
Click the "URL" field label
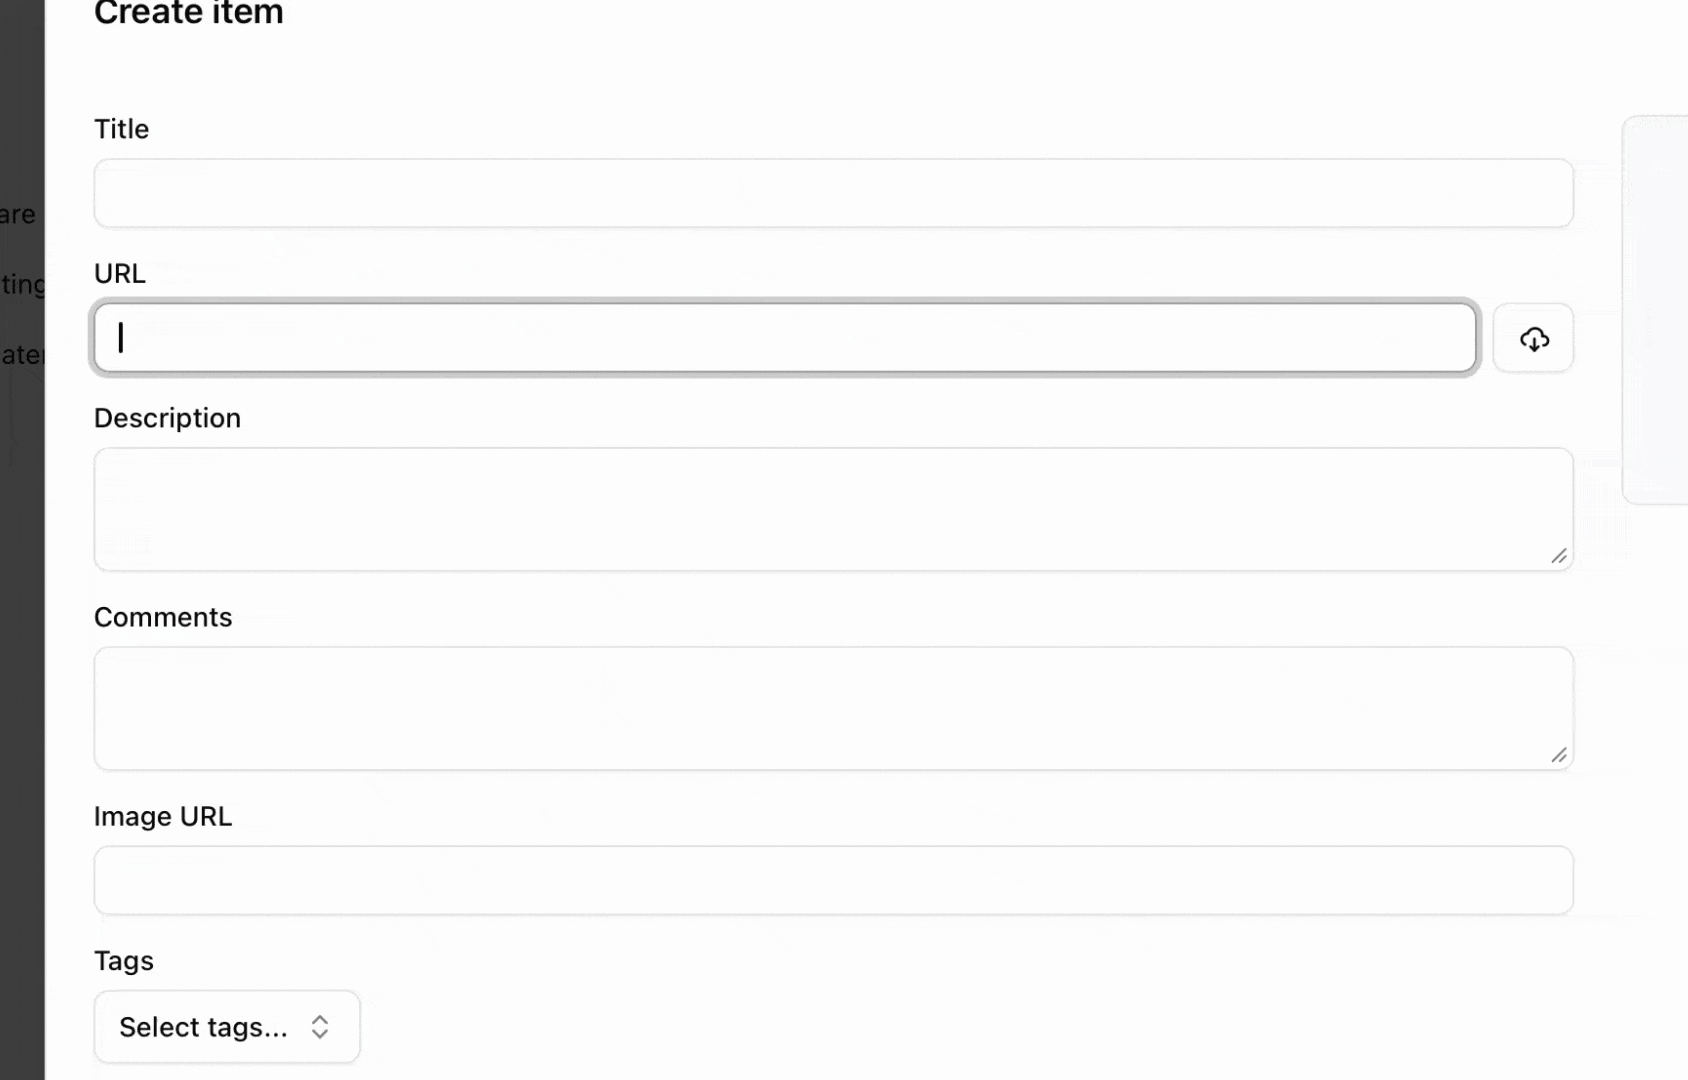click(x=120, y=273)
